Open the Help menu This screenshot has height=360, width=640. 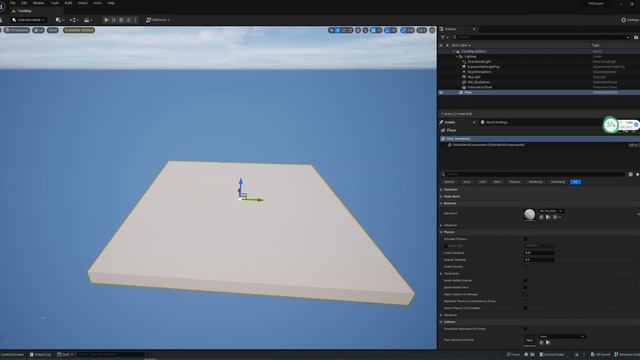coord(111,3)
